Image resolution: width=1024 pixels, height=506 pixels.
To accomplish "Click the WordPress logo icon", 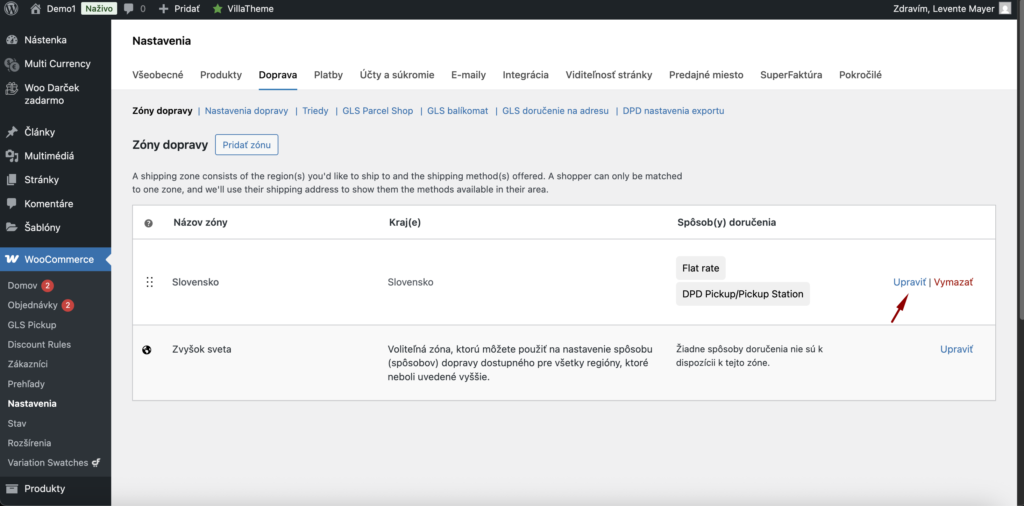I will pyautogui.click(x=11, y=9).
